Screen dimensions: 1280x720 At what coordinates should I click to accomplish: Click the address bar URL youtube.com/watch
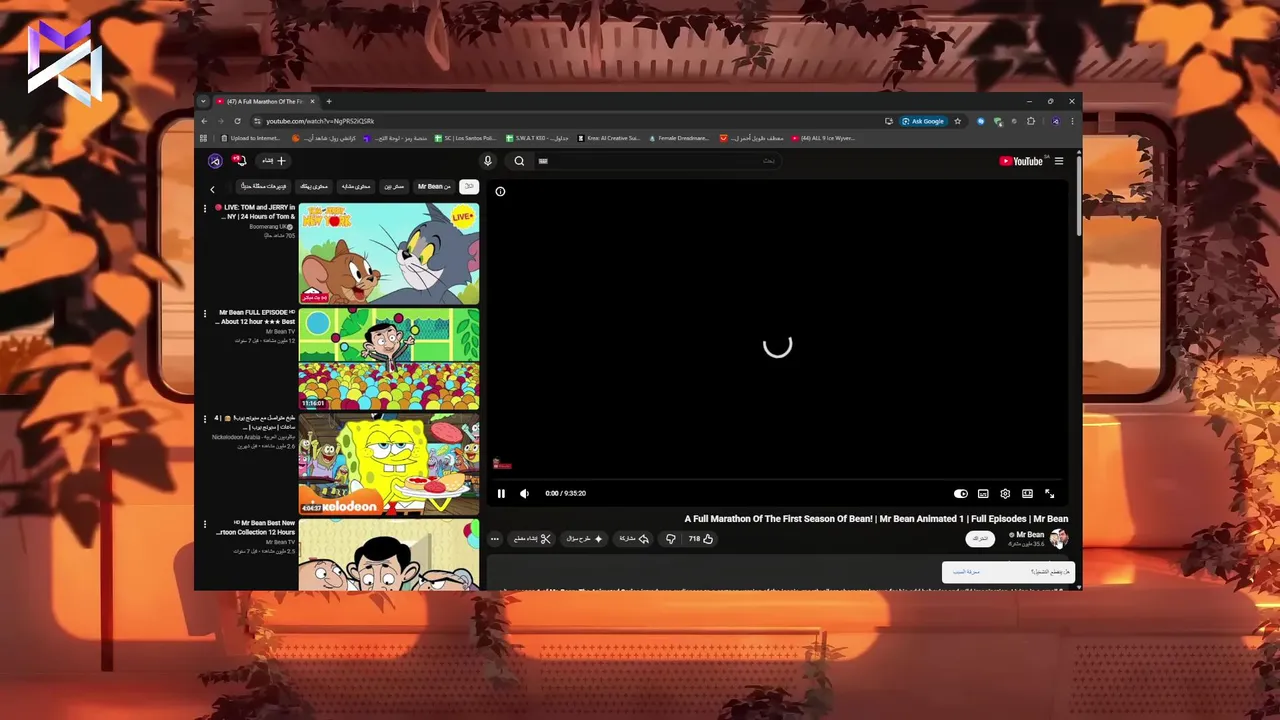pos(320,121)
